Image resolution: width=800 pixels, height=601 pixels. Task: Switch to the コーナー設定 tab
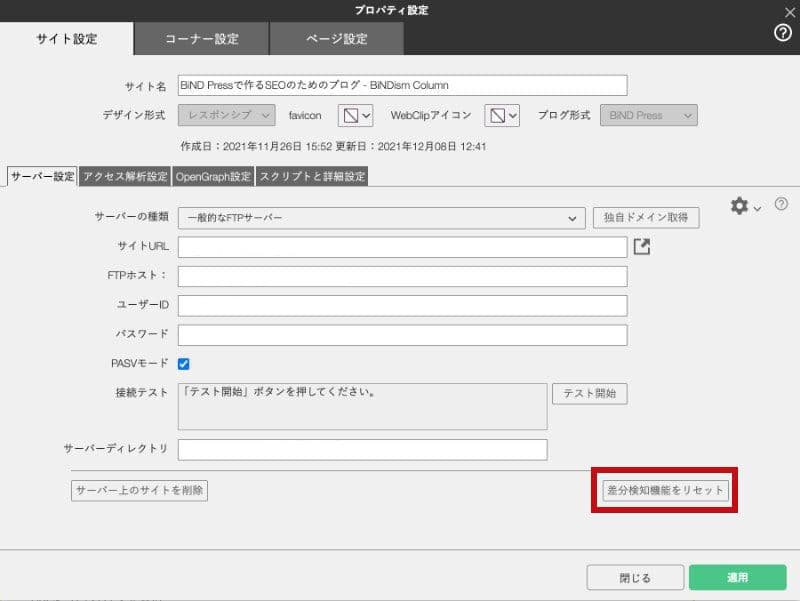(201, 39)
